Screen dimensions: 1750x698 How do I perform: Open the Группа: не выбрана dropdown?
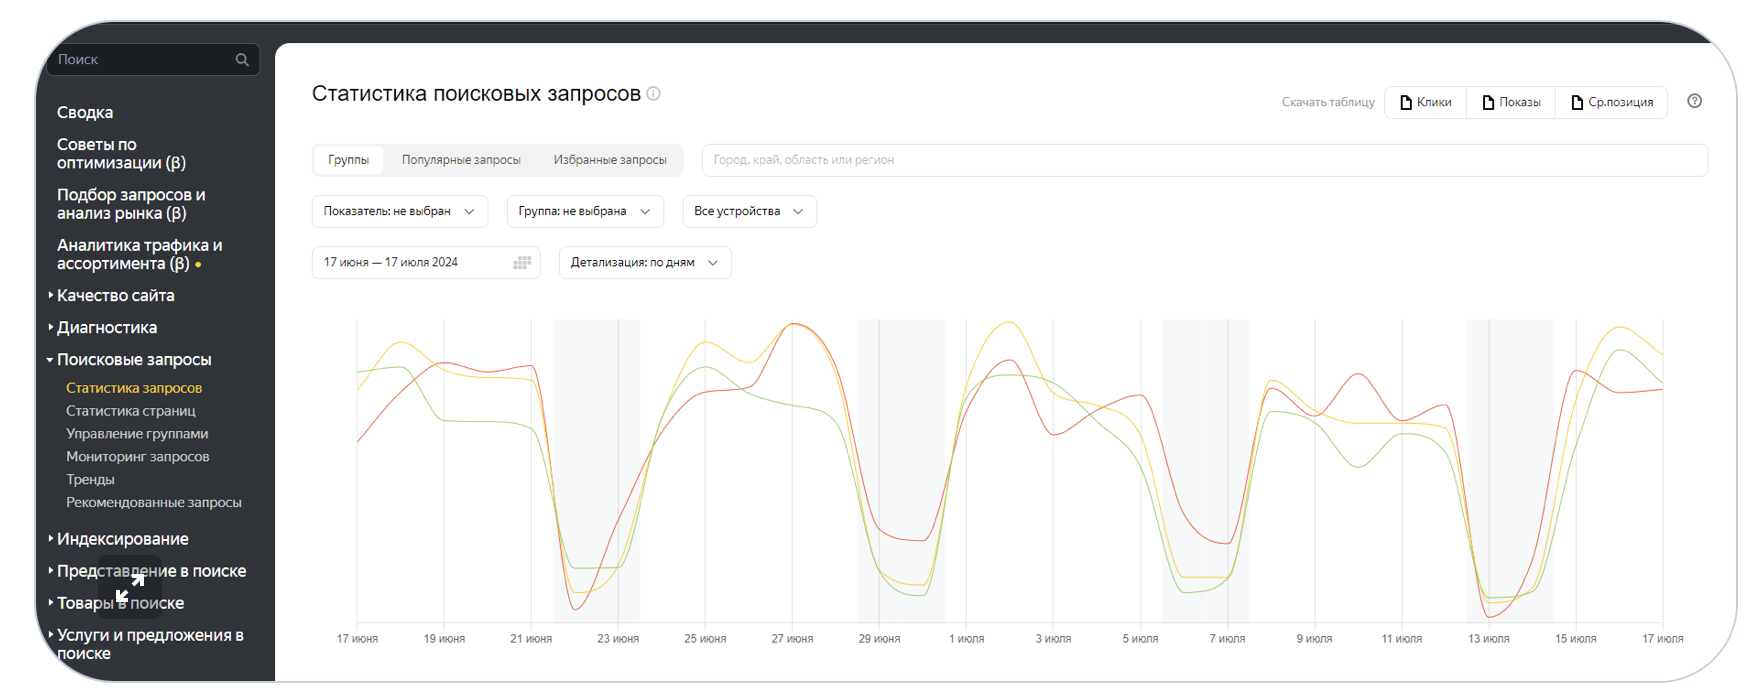point(584,211)
